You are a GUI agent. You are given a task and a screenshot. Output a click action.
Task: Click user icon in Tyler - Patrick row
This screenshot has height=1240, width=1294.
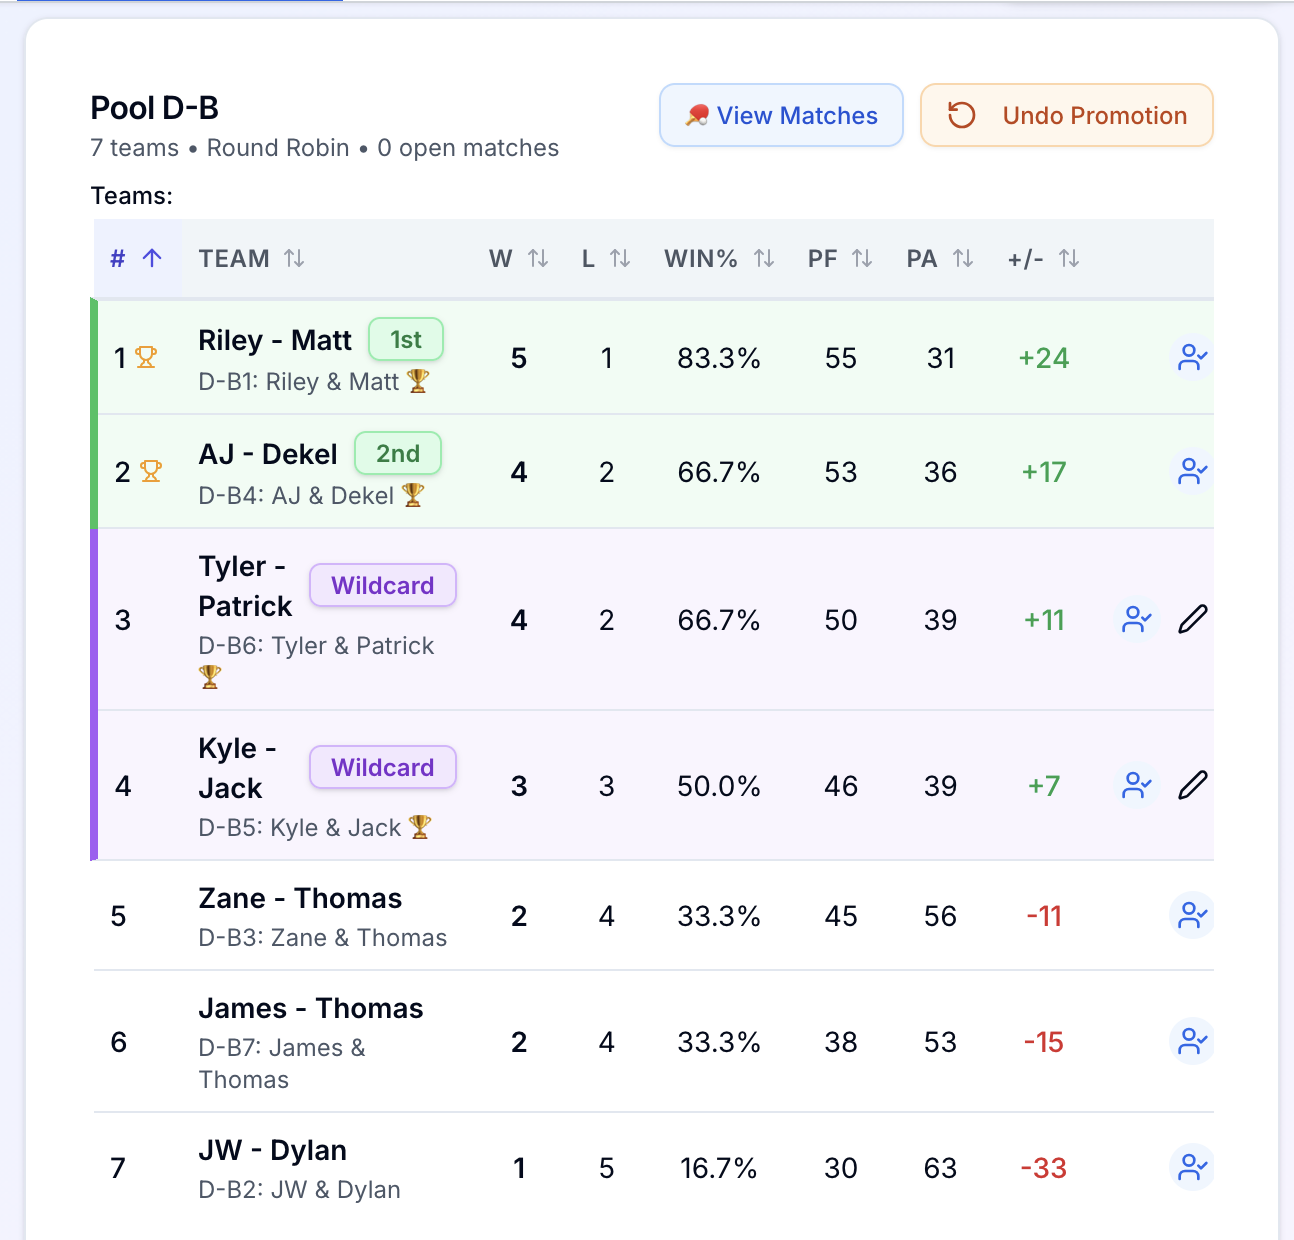[1137, 620]
